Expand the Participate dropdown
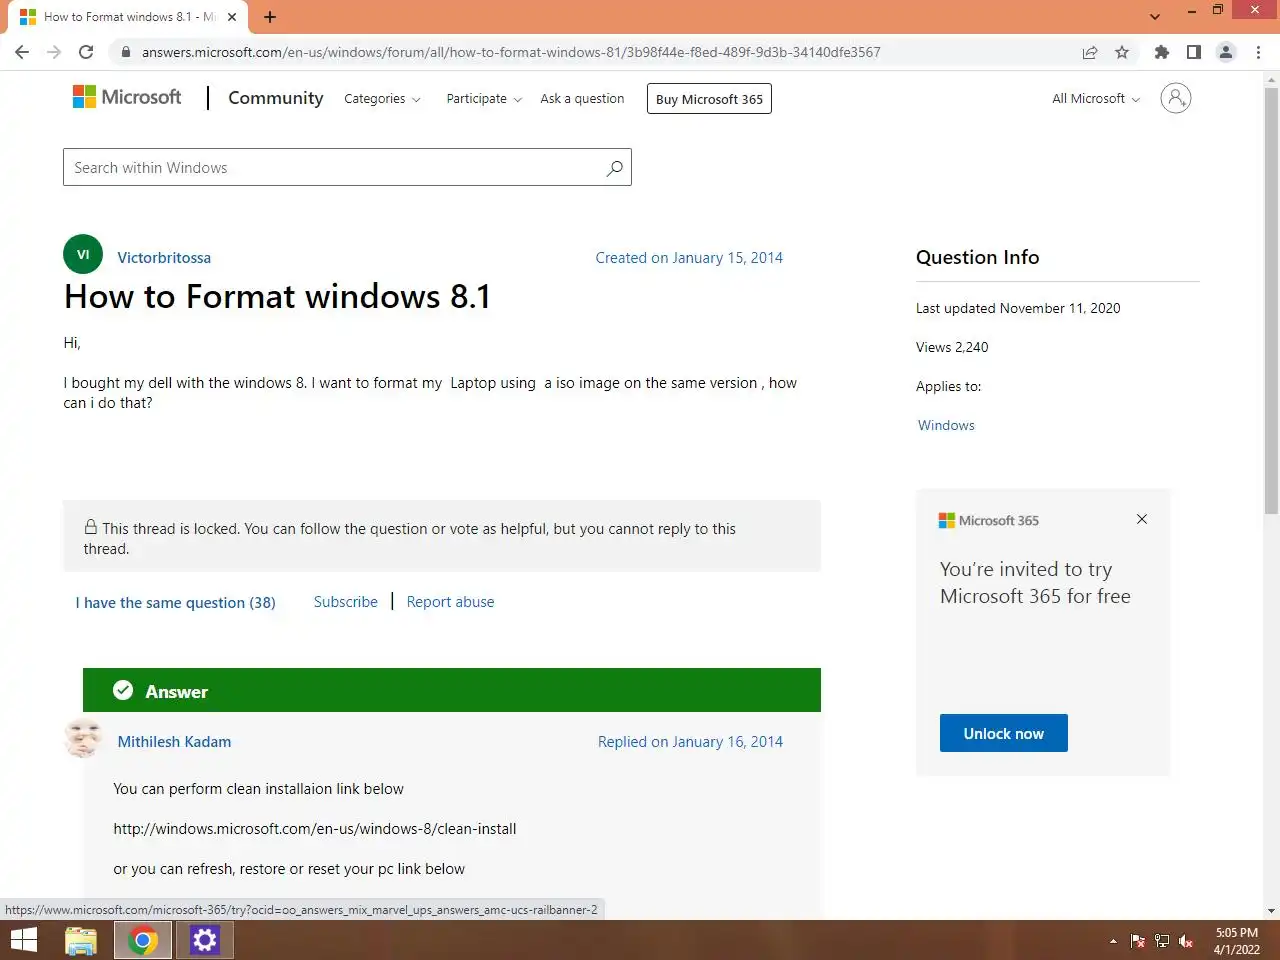 [484, 99]
